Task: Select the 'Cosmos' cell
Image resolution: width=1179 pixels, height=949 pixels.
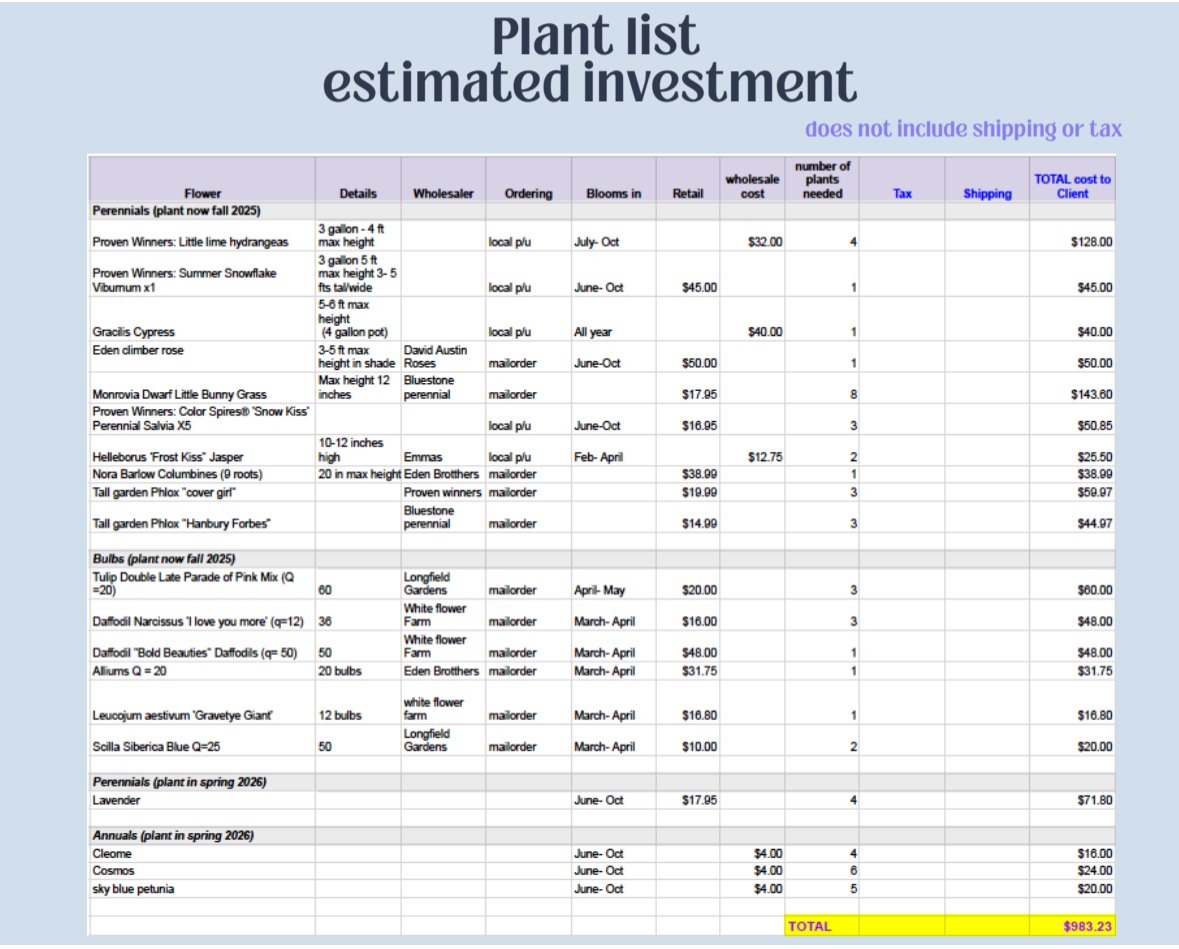Action: point(202,871)
